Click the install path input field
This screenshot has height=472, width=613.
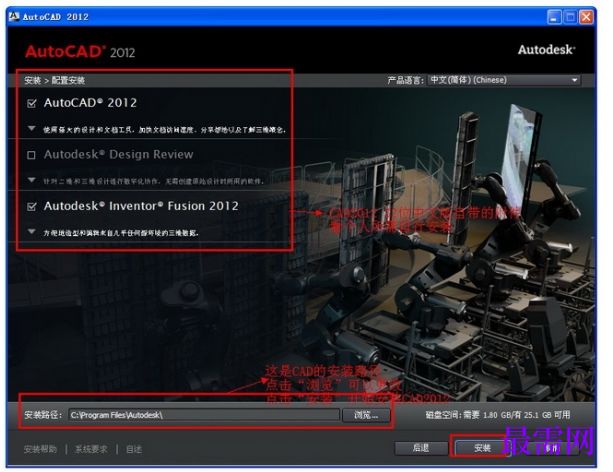pyautogui.click(x=204, y=415)
